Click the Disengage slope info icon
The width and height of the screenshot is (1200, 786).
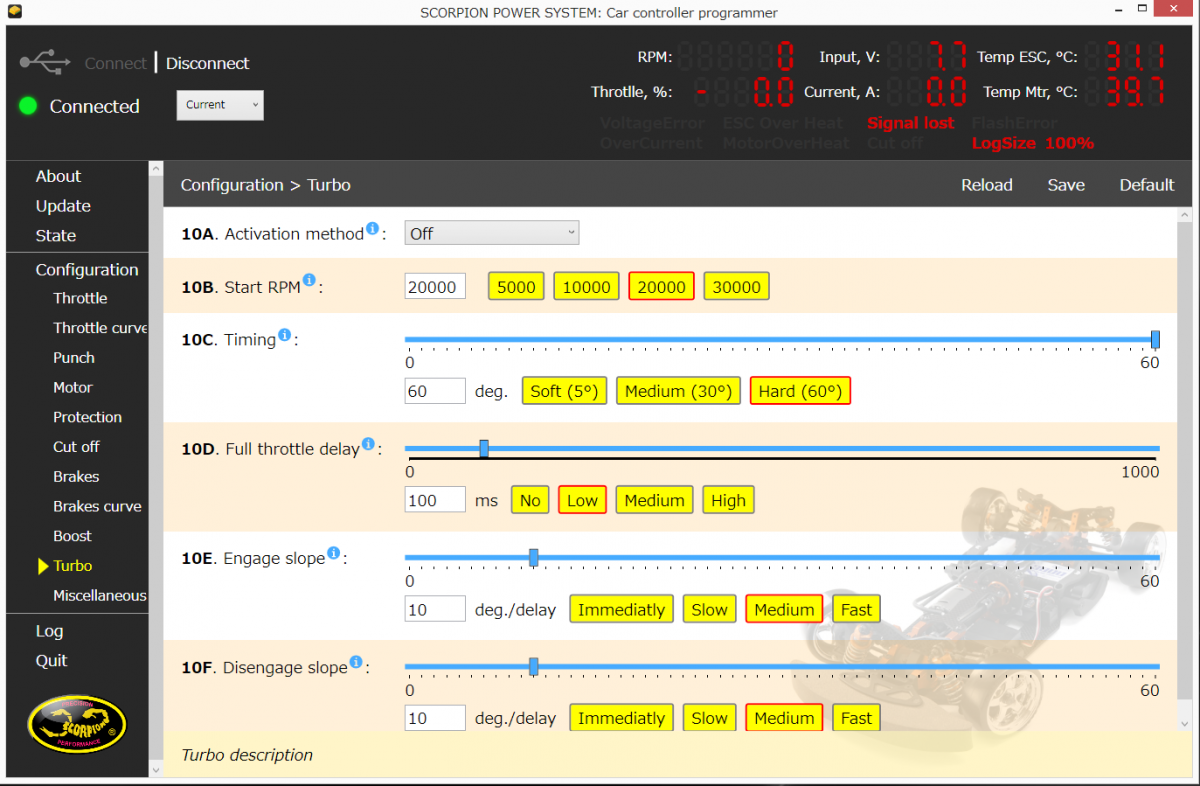355,663
